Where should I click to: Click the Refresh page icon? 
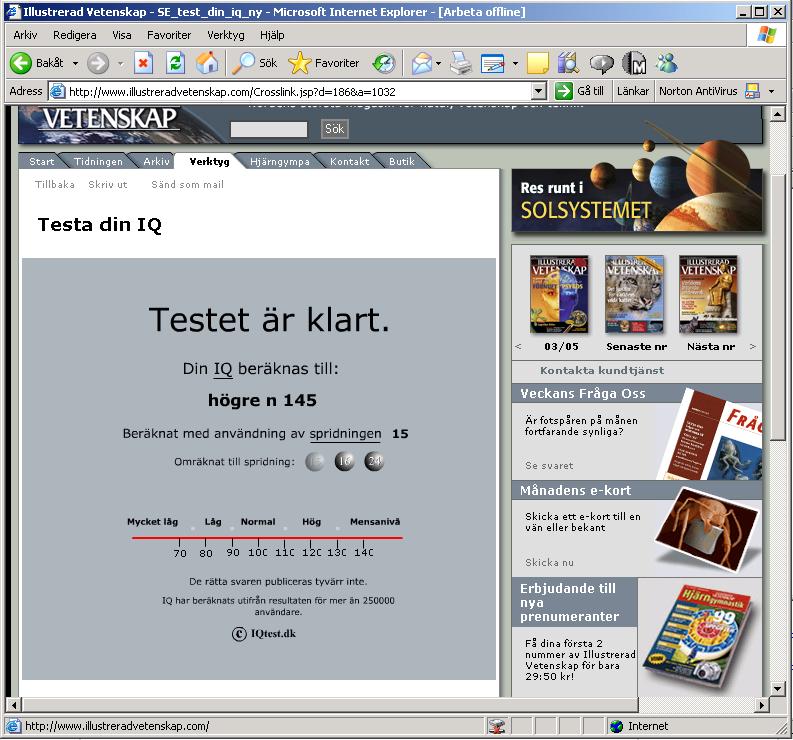pyautogui.click(x=175, y=63)
